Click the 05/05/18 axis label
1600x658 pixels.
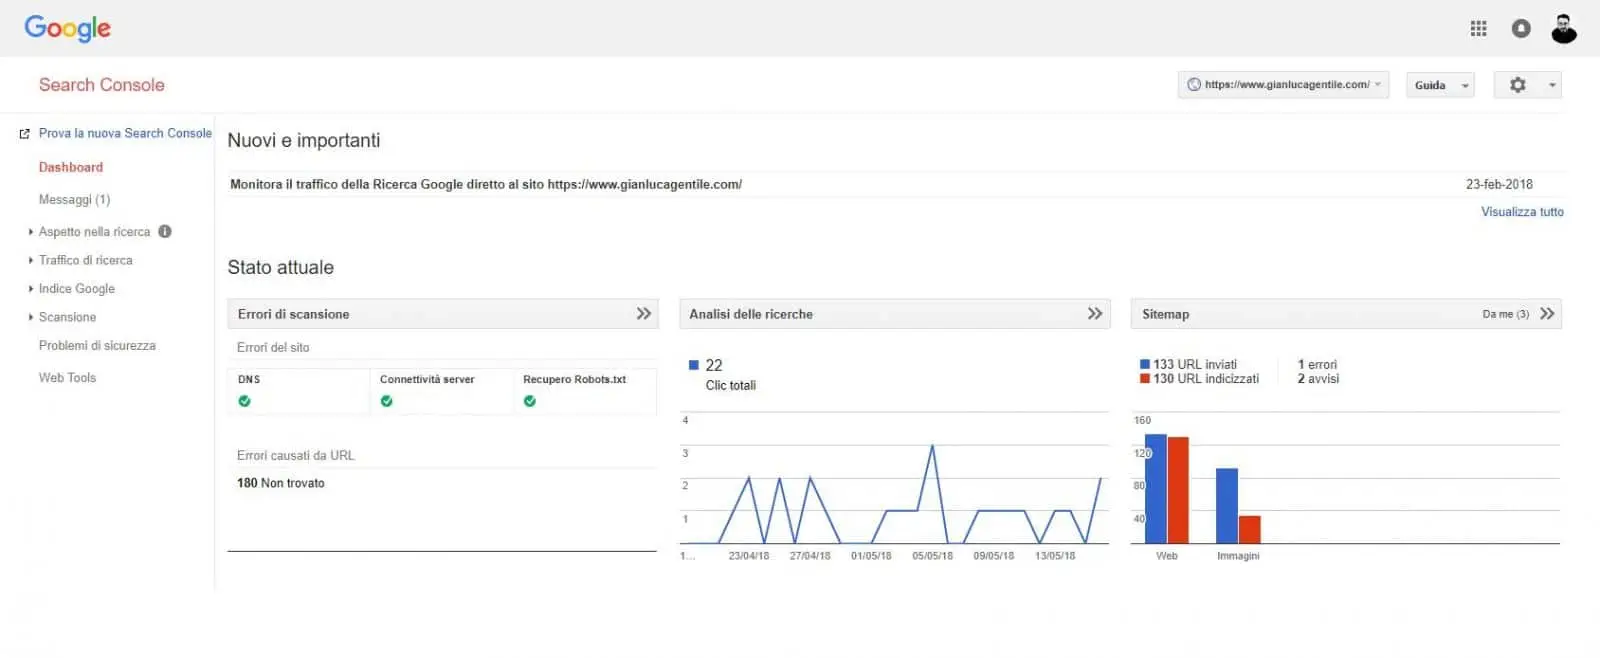[x=933, y=556]
